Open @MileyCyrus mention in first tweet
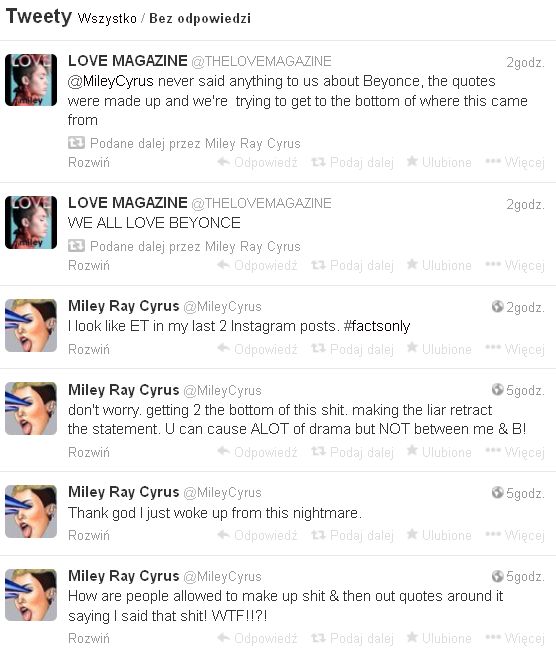The width and height of the screenshot is (556, 648). pos(111,81)
